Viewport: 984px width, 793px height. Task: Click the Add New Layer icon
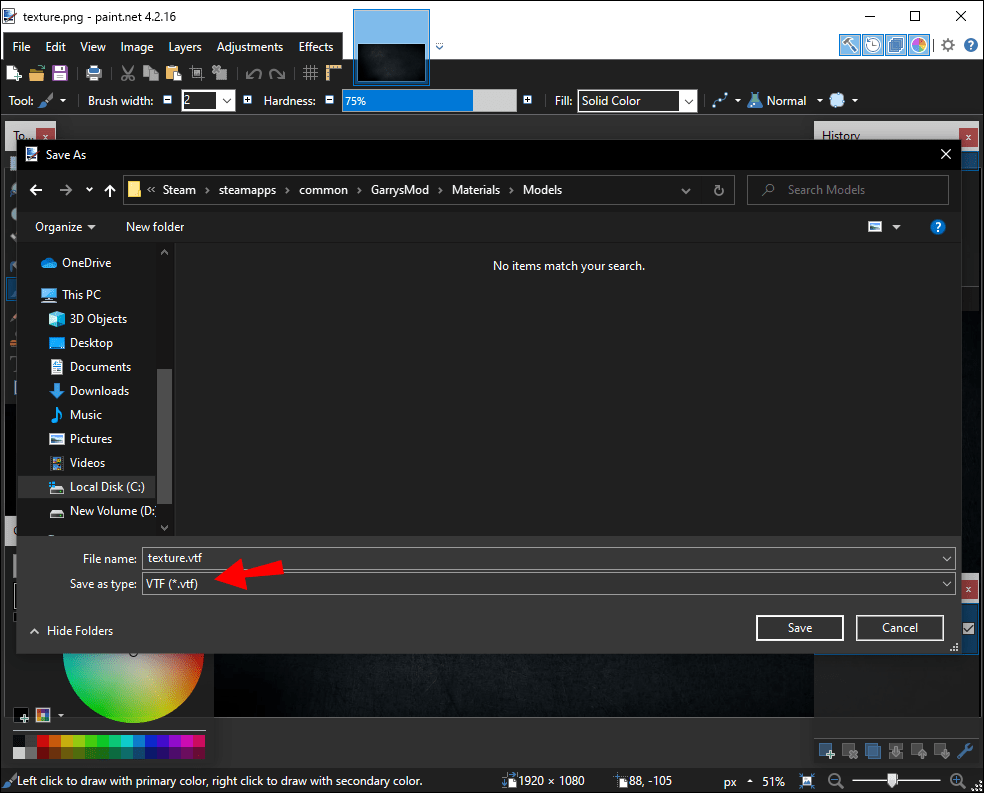827,751
